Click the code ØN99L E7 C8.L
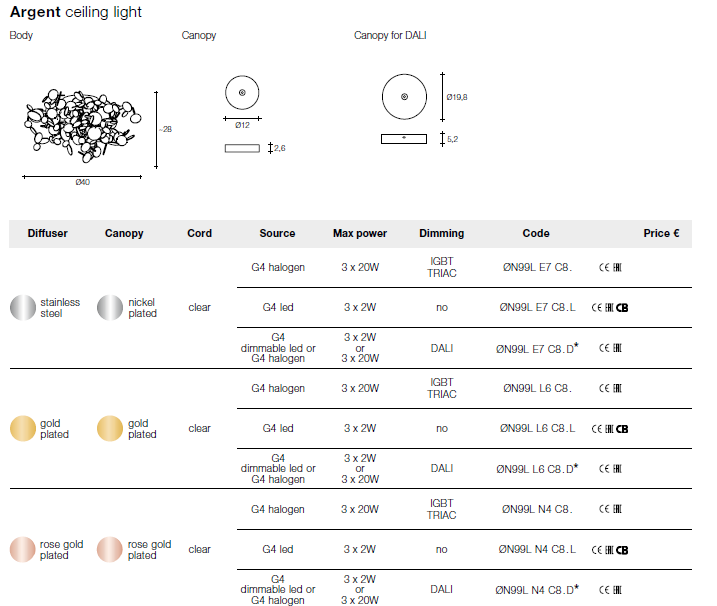717x606 pixels. (537, 307)
